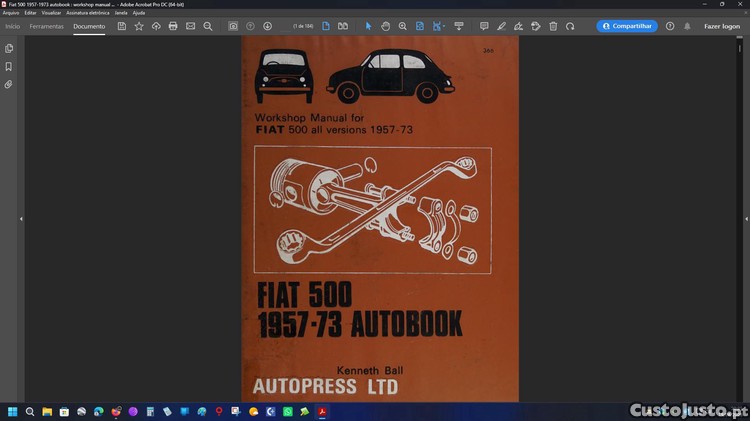Click the page number field
This screenshot has width=750, height=421.
coord(288,26)
